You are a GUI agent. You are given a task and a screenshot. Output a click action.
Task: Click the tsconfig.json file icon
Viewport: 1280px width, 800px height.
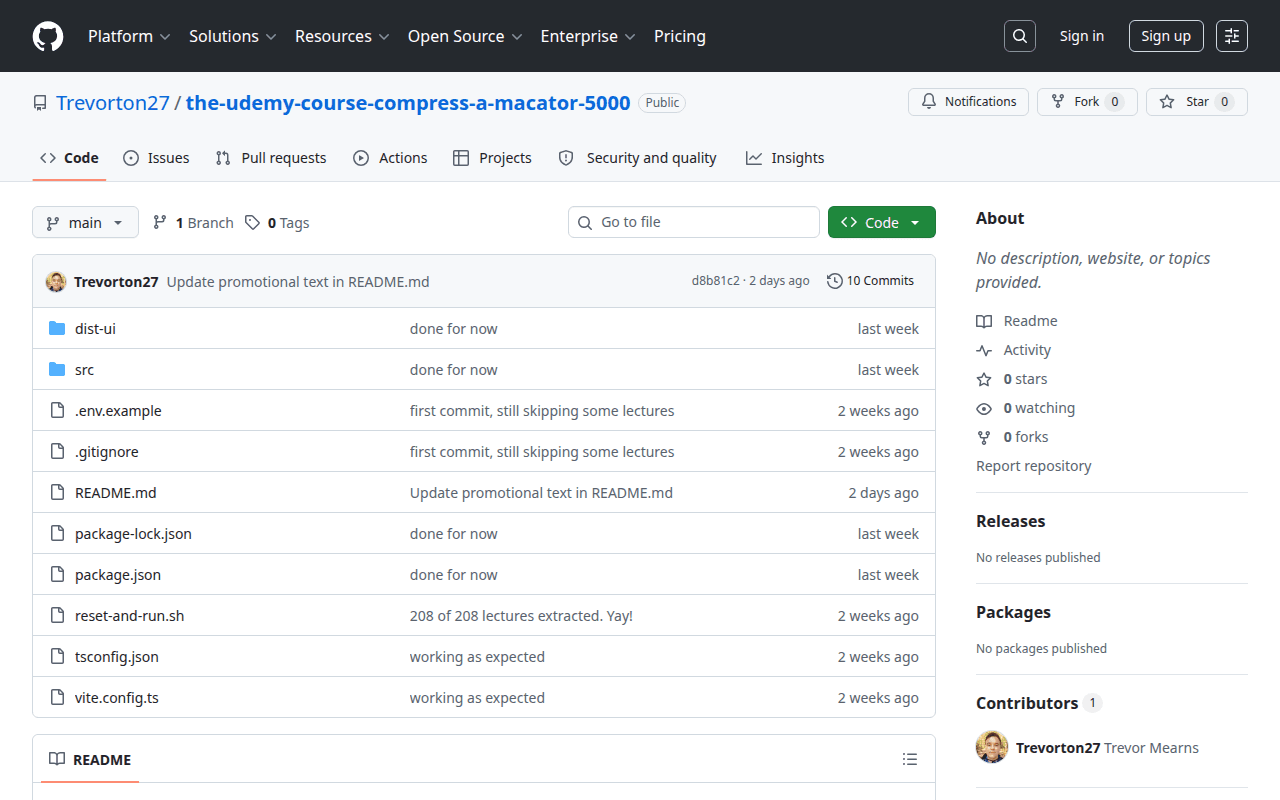pyautogui.click(x=57, y=656)
